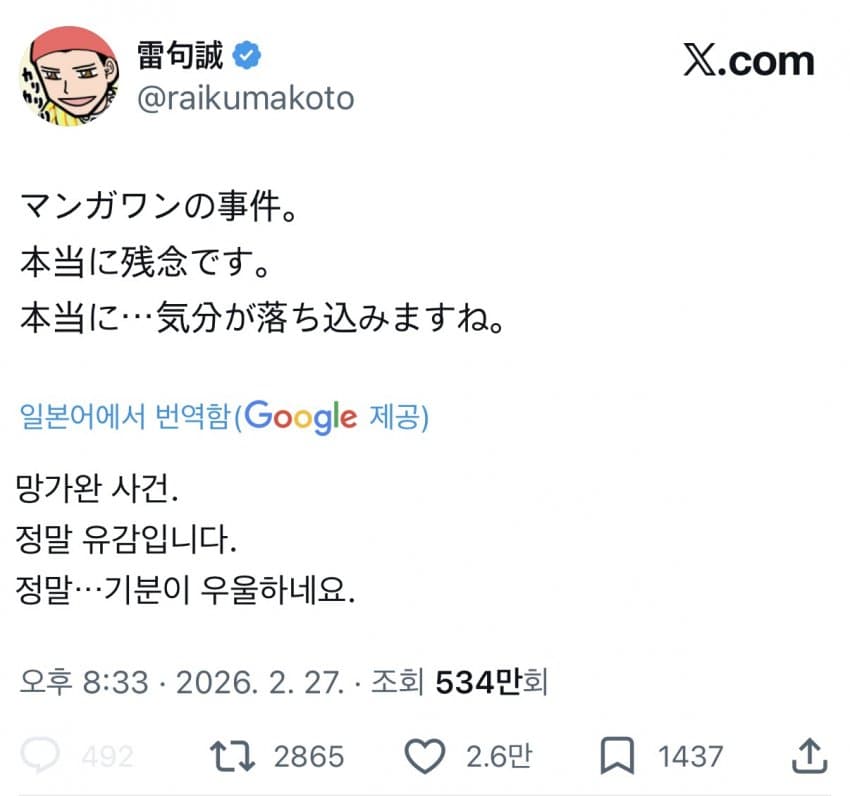
Task: Like the post with the heart icon
Action: pyautogui.click(x=428, y=756)
